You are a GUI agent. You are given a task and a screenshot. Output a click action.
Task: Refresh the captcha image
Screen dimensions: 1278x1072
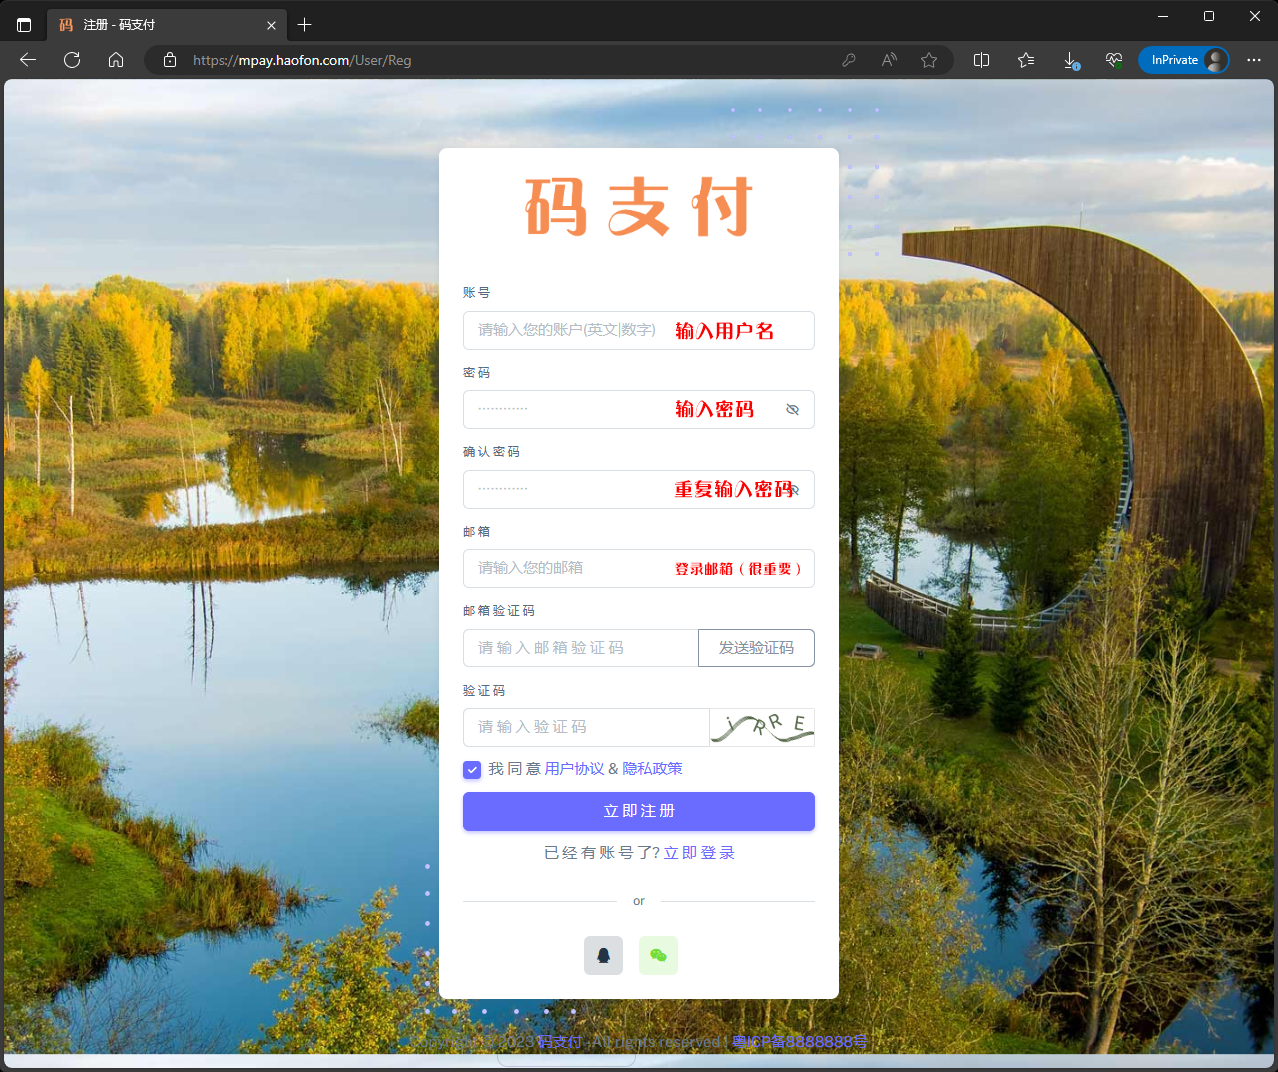[762, 727]
